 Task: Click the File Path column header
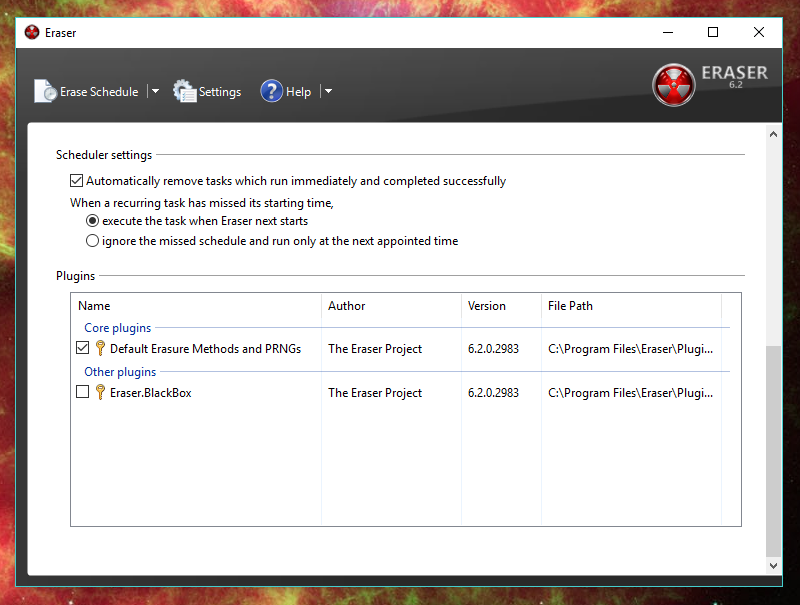pos(631,306)
